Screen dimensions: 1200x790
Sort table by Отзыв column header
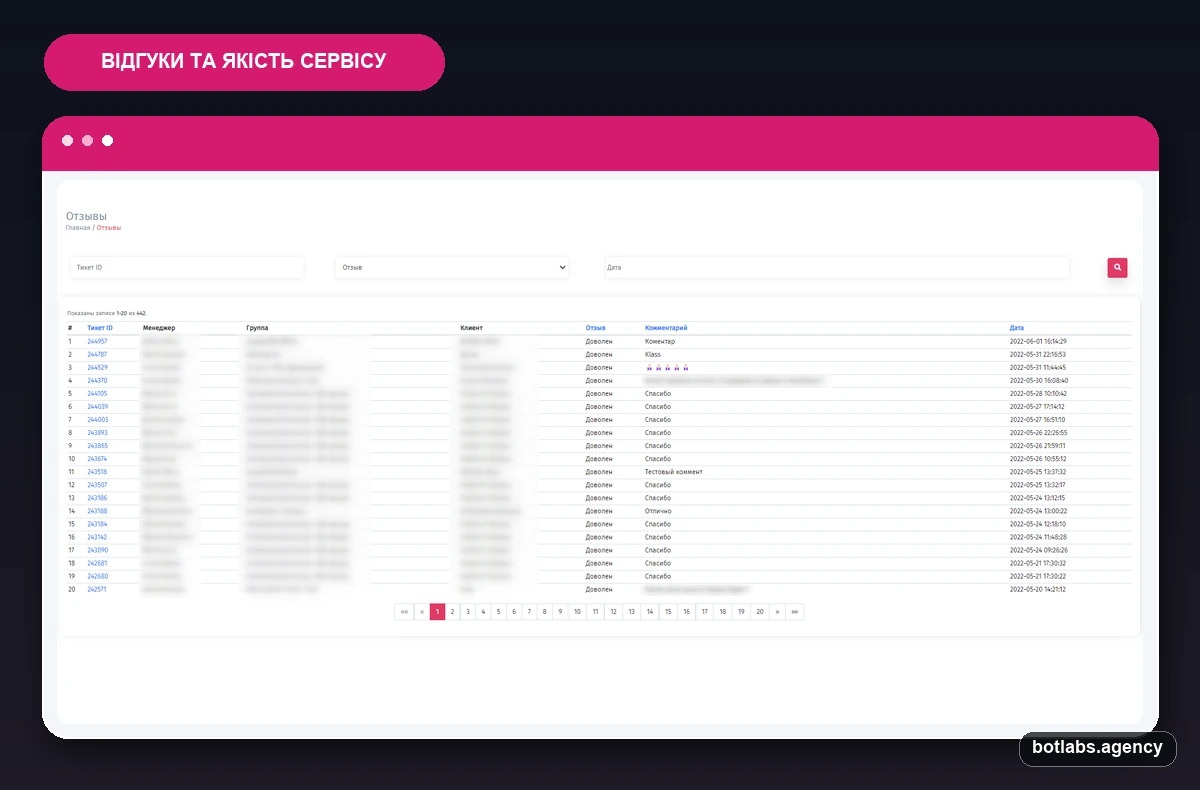(x=596, y=328)
